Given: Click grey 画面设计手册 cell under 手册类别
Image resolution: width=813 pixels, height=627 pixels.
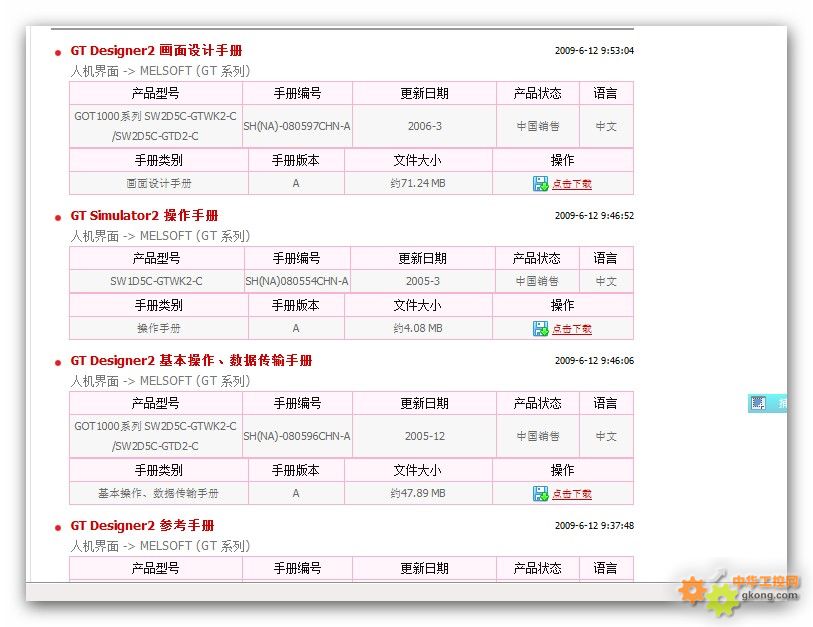Looking at the screenshot, I should [159, 184].
